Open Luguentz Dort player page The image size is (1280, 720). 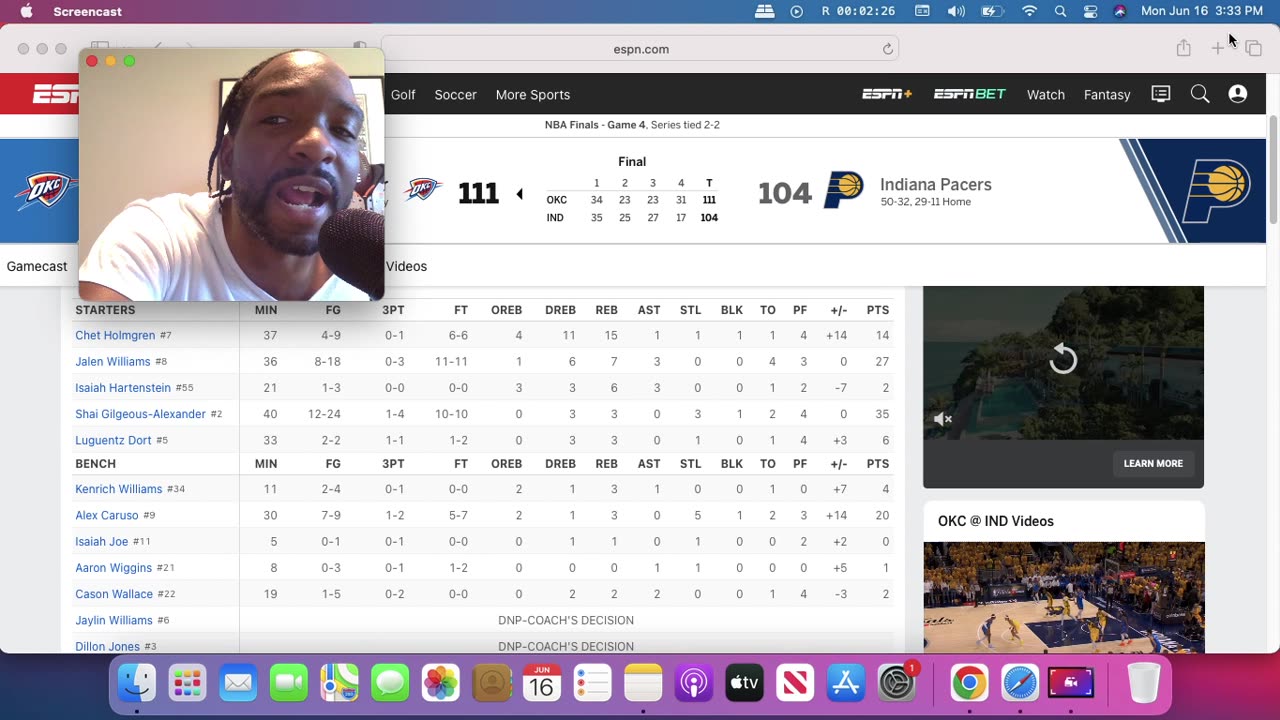(113, 440)
